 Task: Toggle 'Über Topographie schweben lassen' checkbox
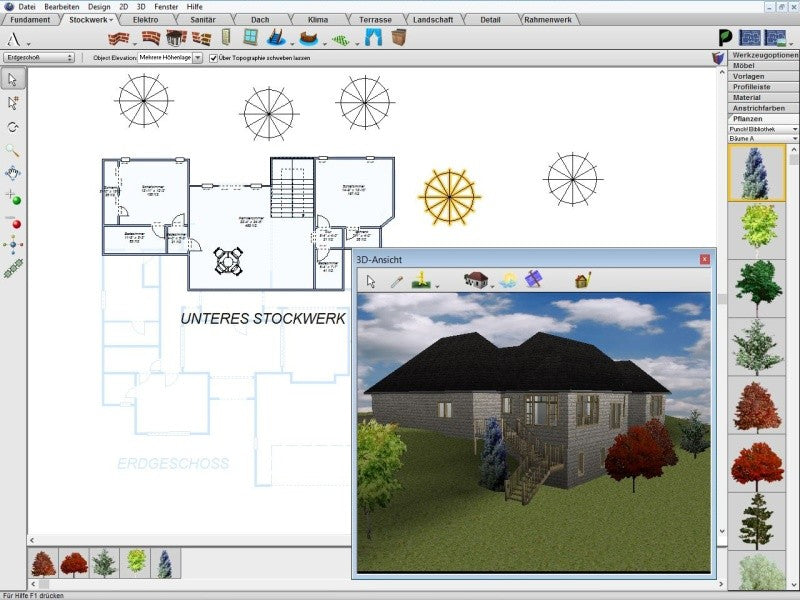click(213, 58)
